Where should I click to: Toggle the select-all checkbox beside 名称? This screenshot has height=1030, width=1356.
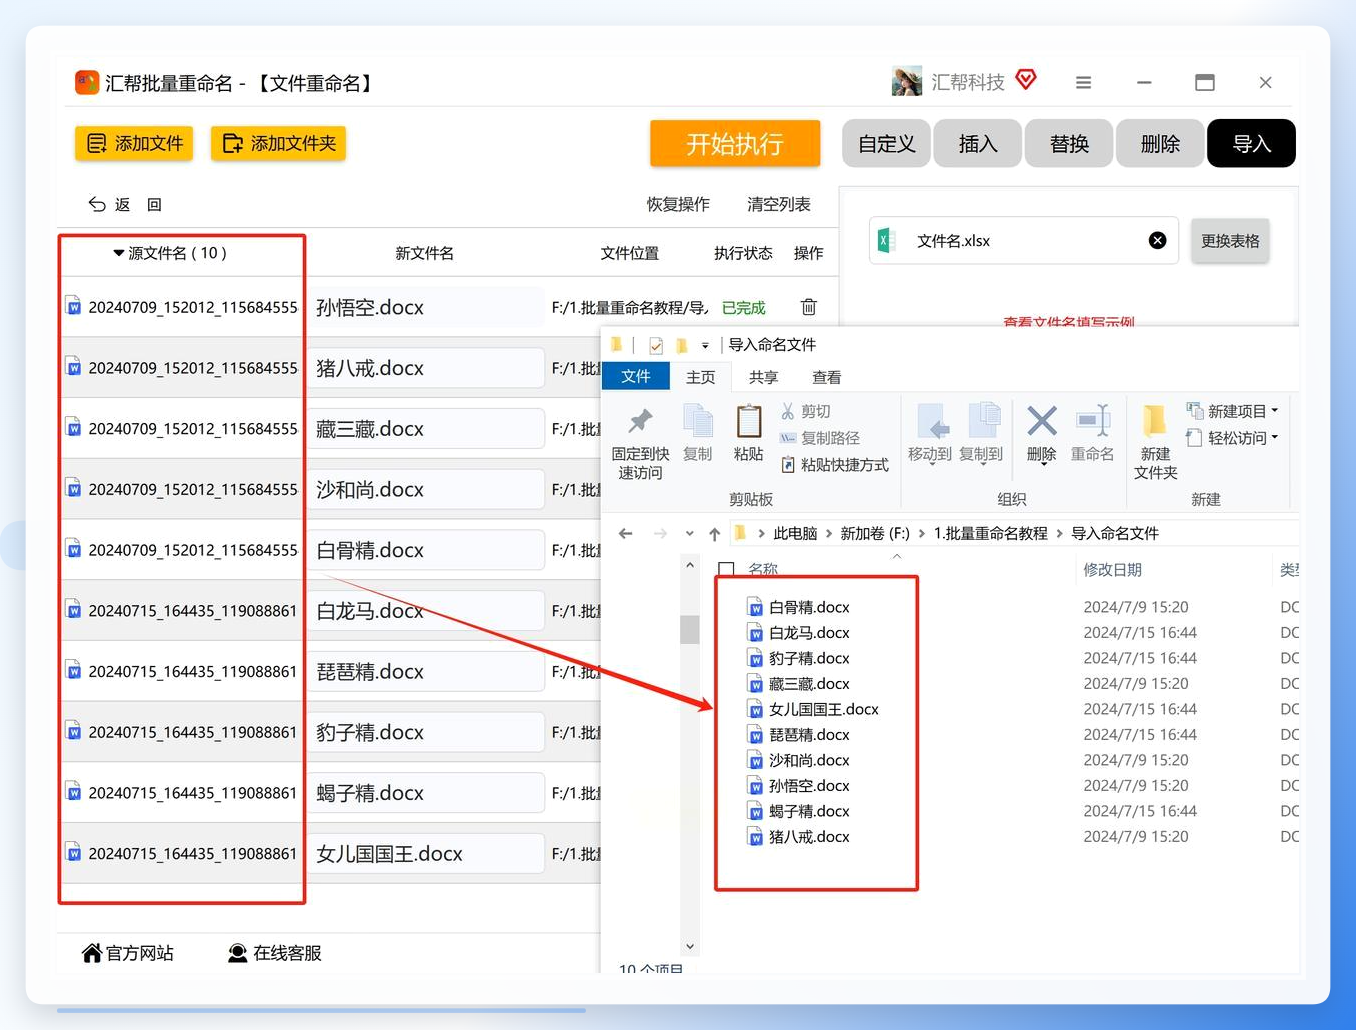pyautogui.click(x=727, y=570)
